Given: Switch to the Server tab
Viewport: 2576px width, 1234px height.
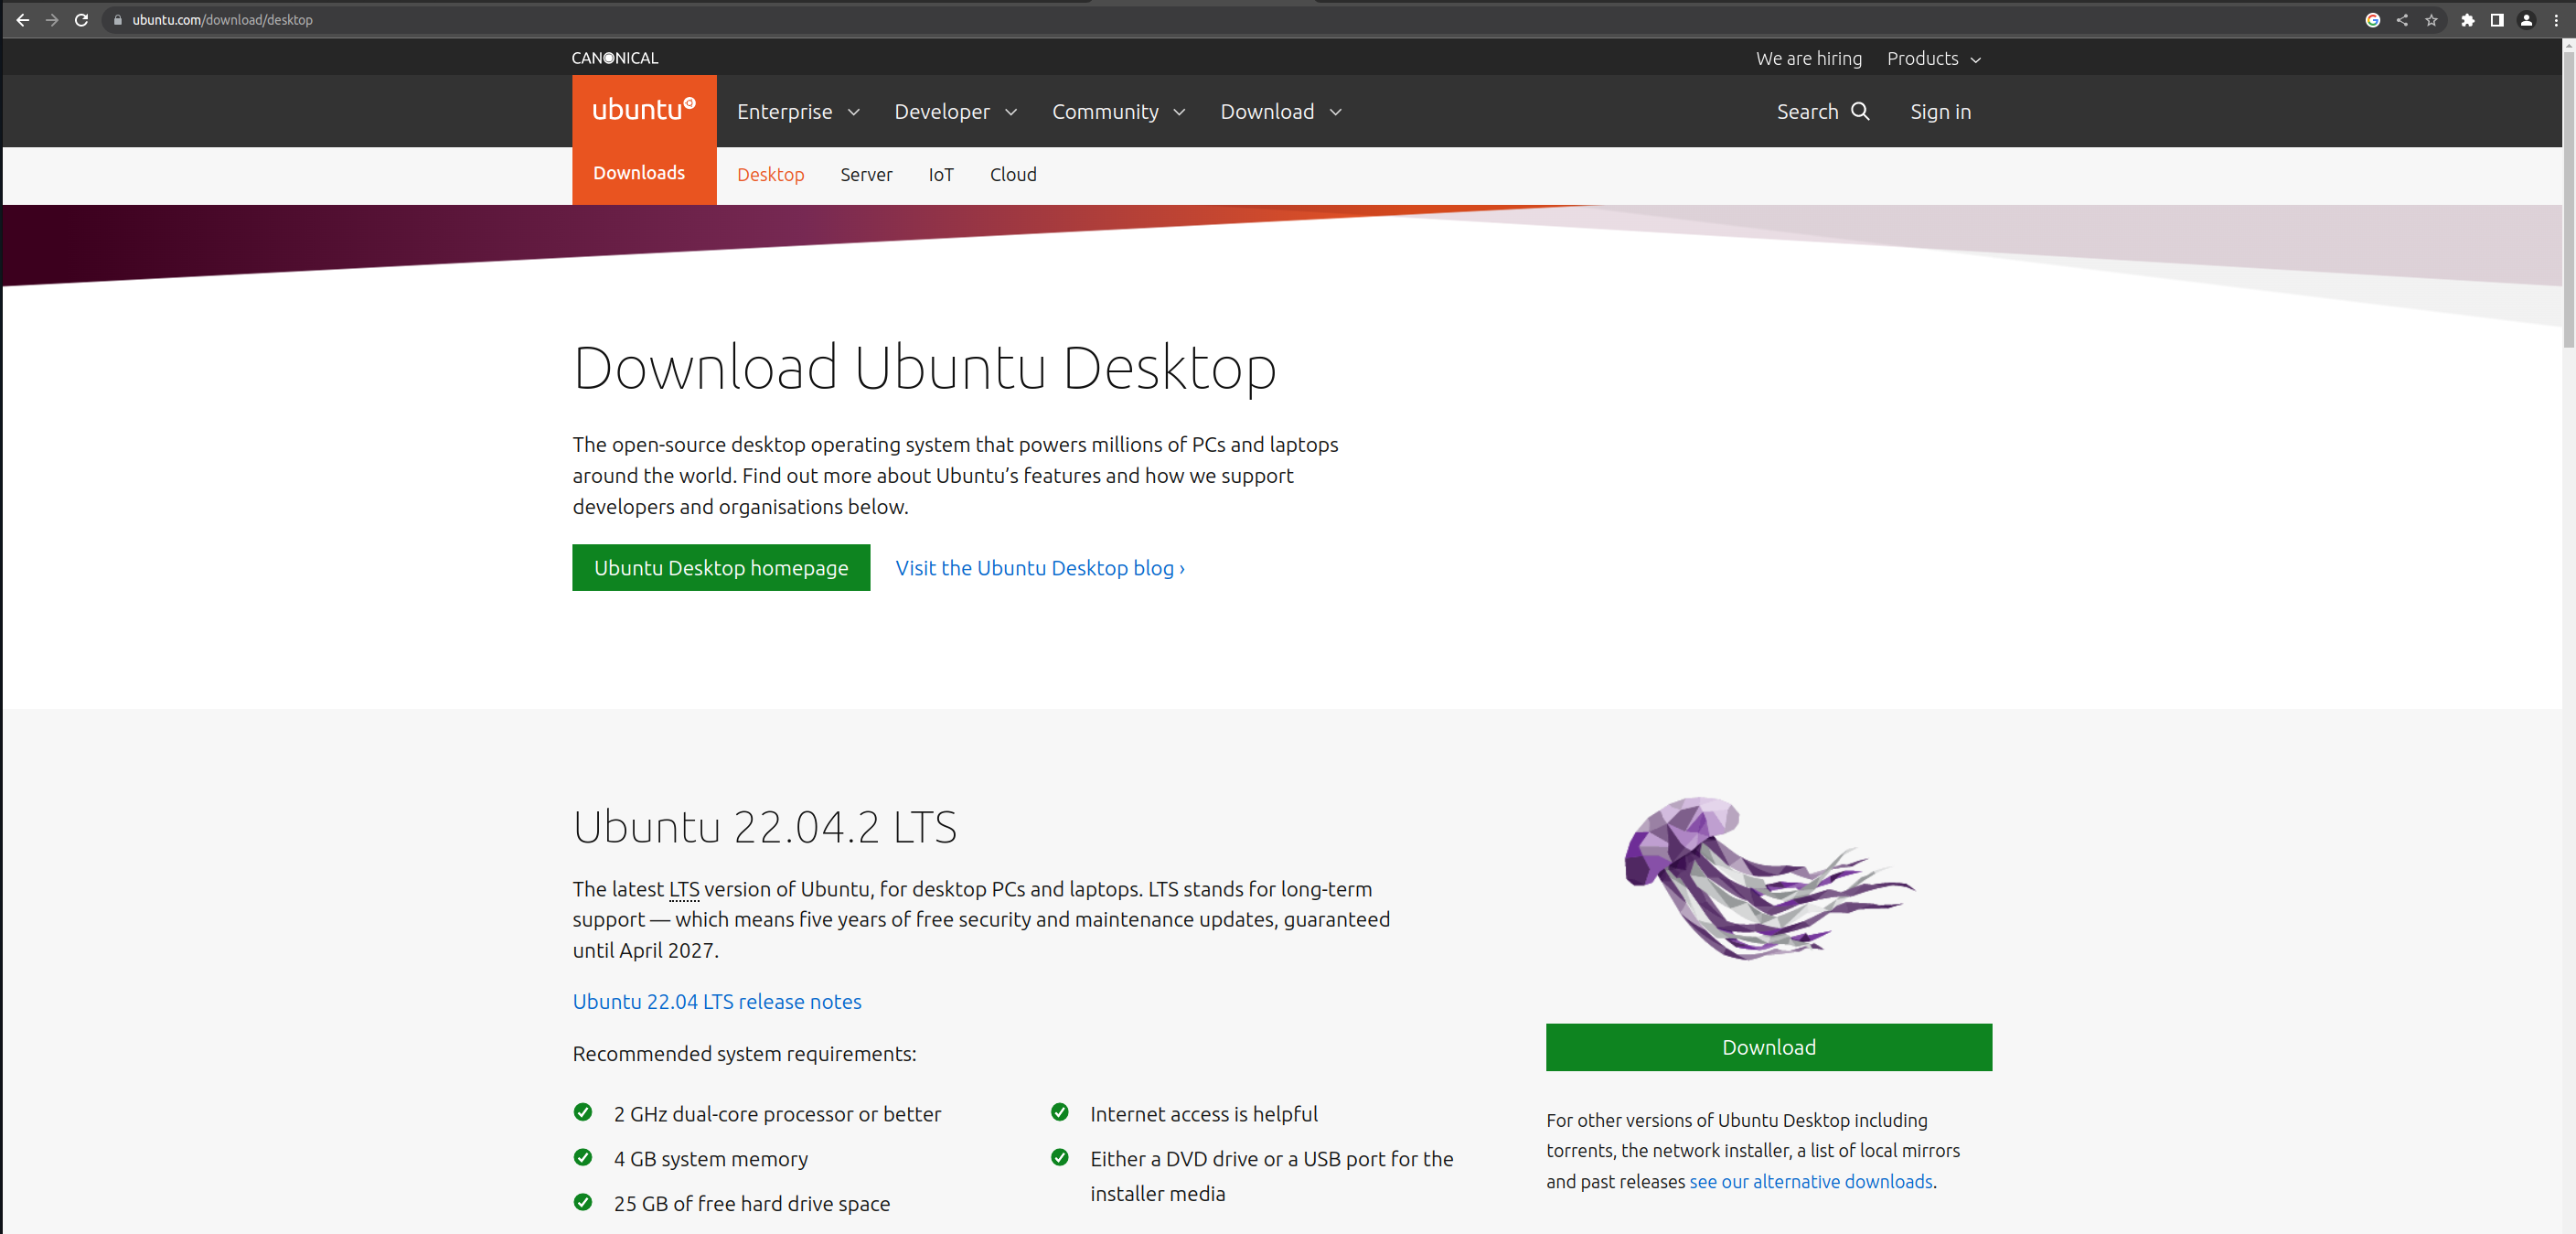Looking at the screenshot, I should (x=866, y=175).
